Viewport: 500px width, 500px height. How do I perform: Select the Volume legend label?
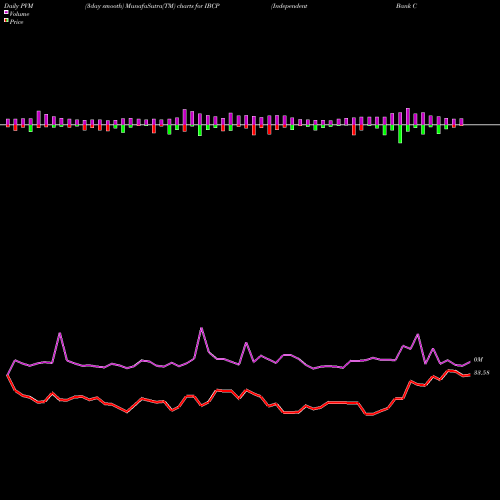(19, 14)
